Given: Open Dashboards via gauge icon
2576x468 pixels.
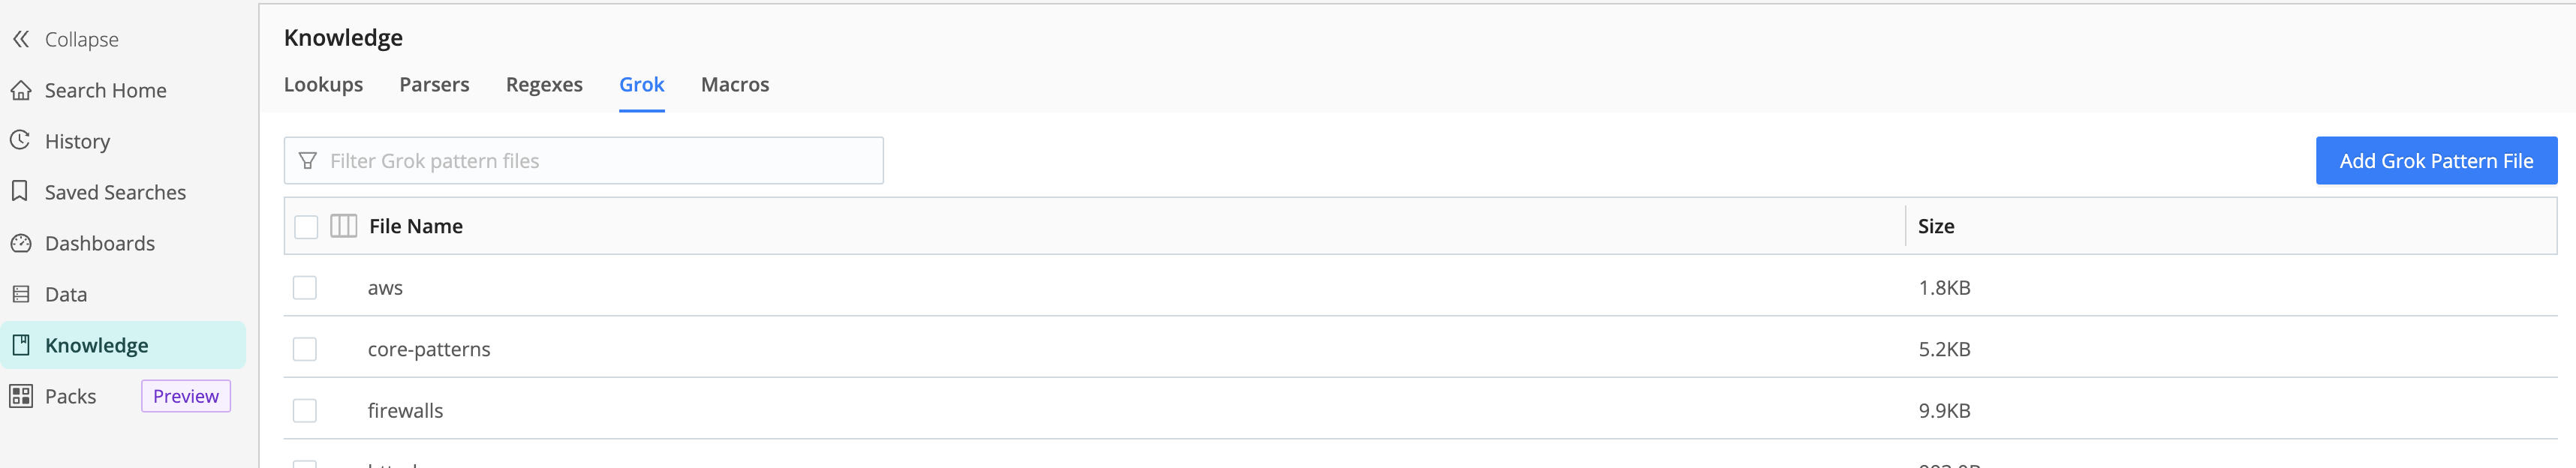Looking at the screenshot, I should click(x=21, y=243).
